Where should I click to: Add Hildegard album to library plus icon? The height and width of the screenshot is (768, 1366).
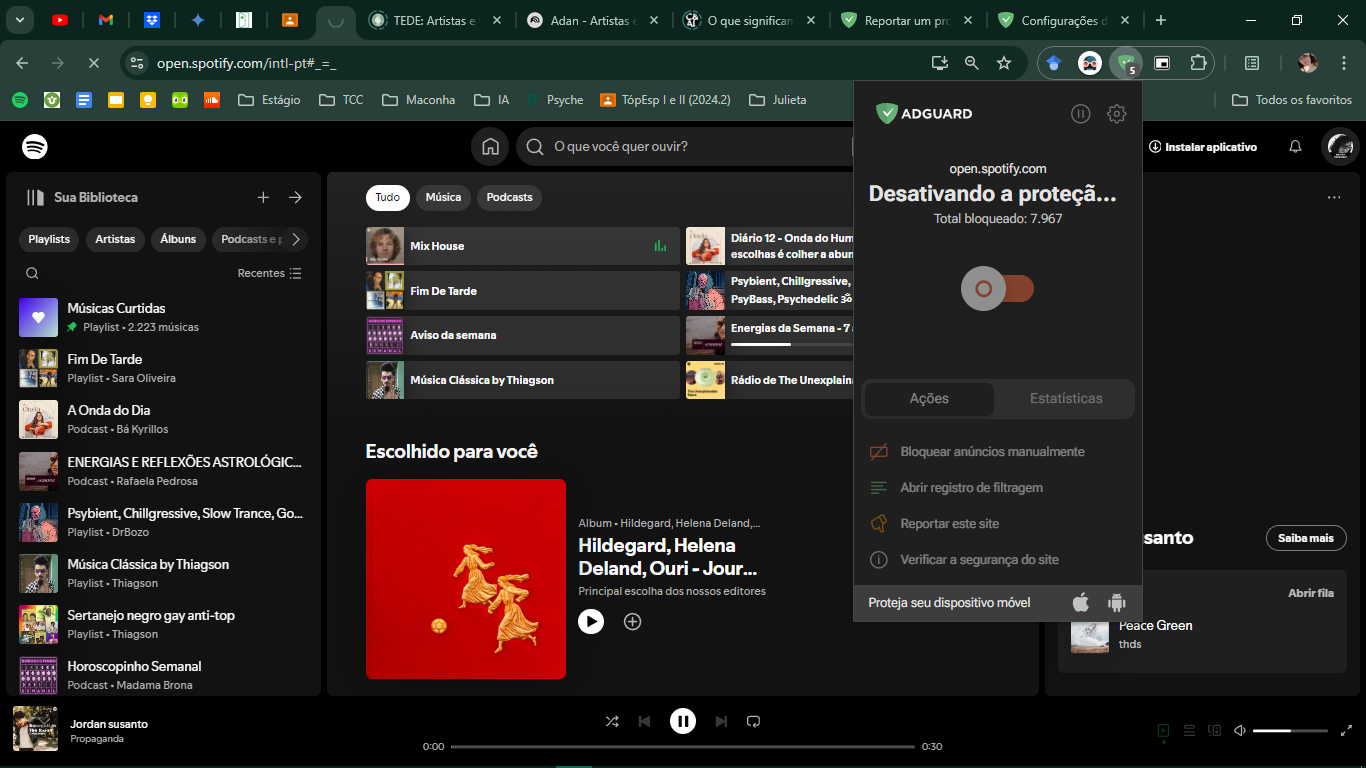point(632,622)
